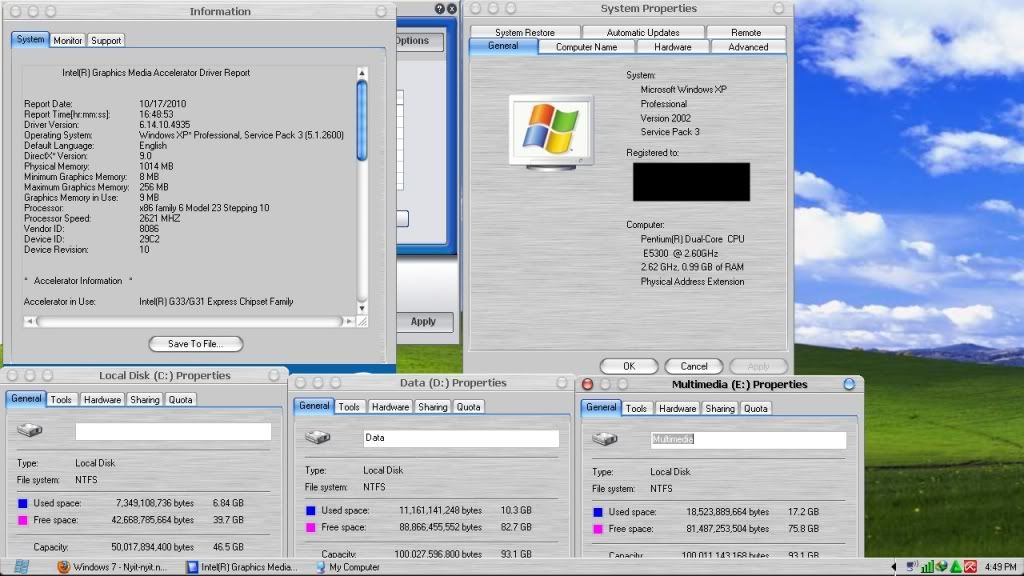Click scroll up arrow in driver report

coord(362,72)
